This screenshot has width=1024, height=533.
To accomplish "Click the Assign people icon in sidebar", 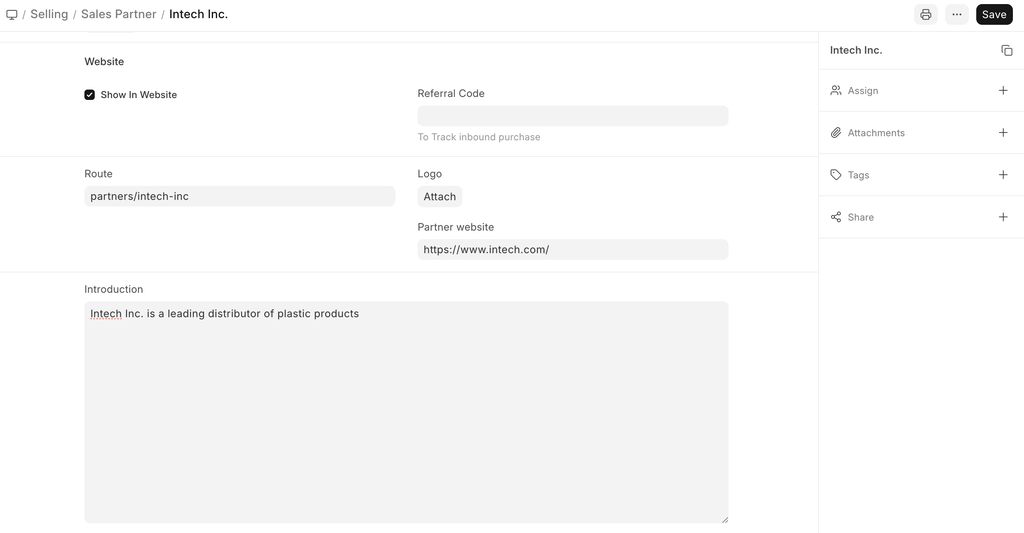I will coord(836,91).
